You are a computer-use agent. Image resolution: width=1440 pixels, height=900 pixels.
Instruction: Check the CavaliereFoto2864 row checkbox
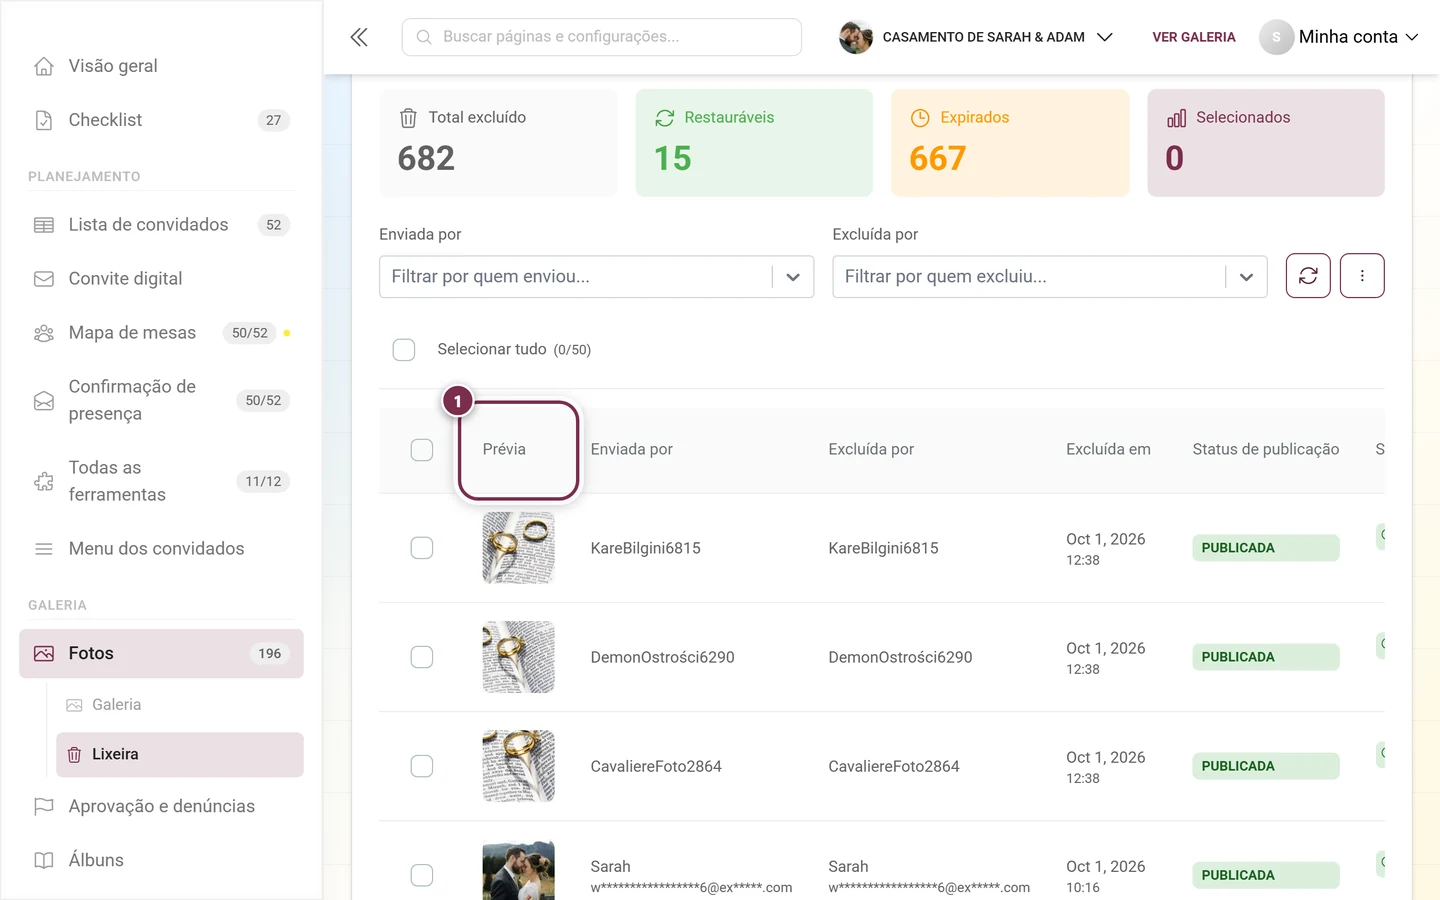tap(422, 766)
